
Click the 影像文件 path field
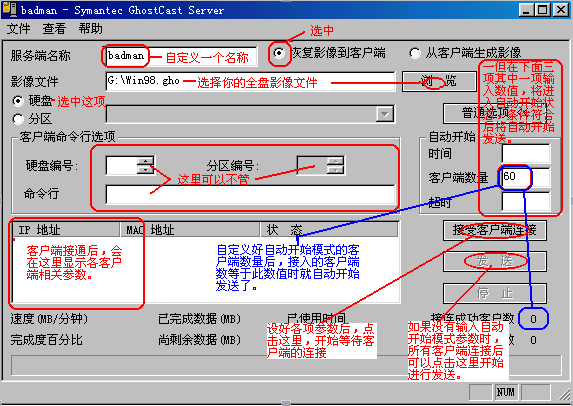(251, 81)
